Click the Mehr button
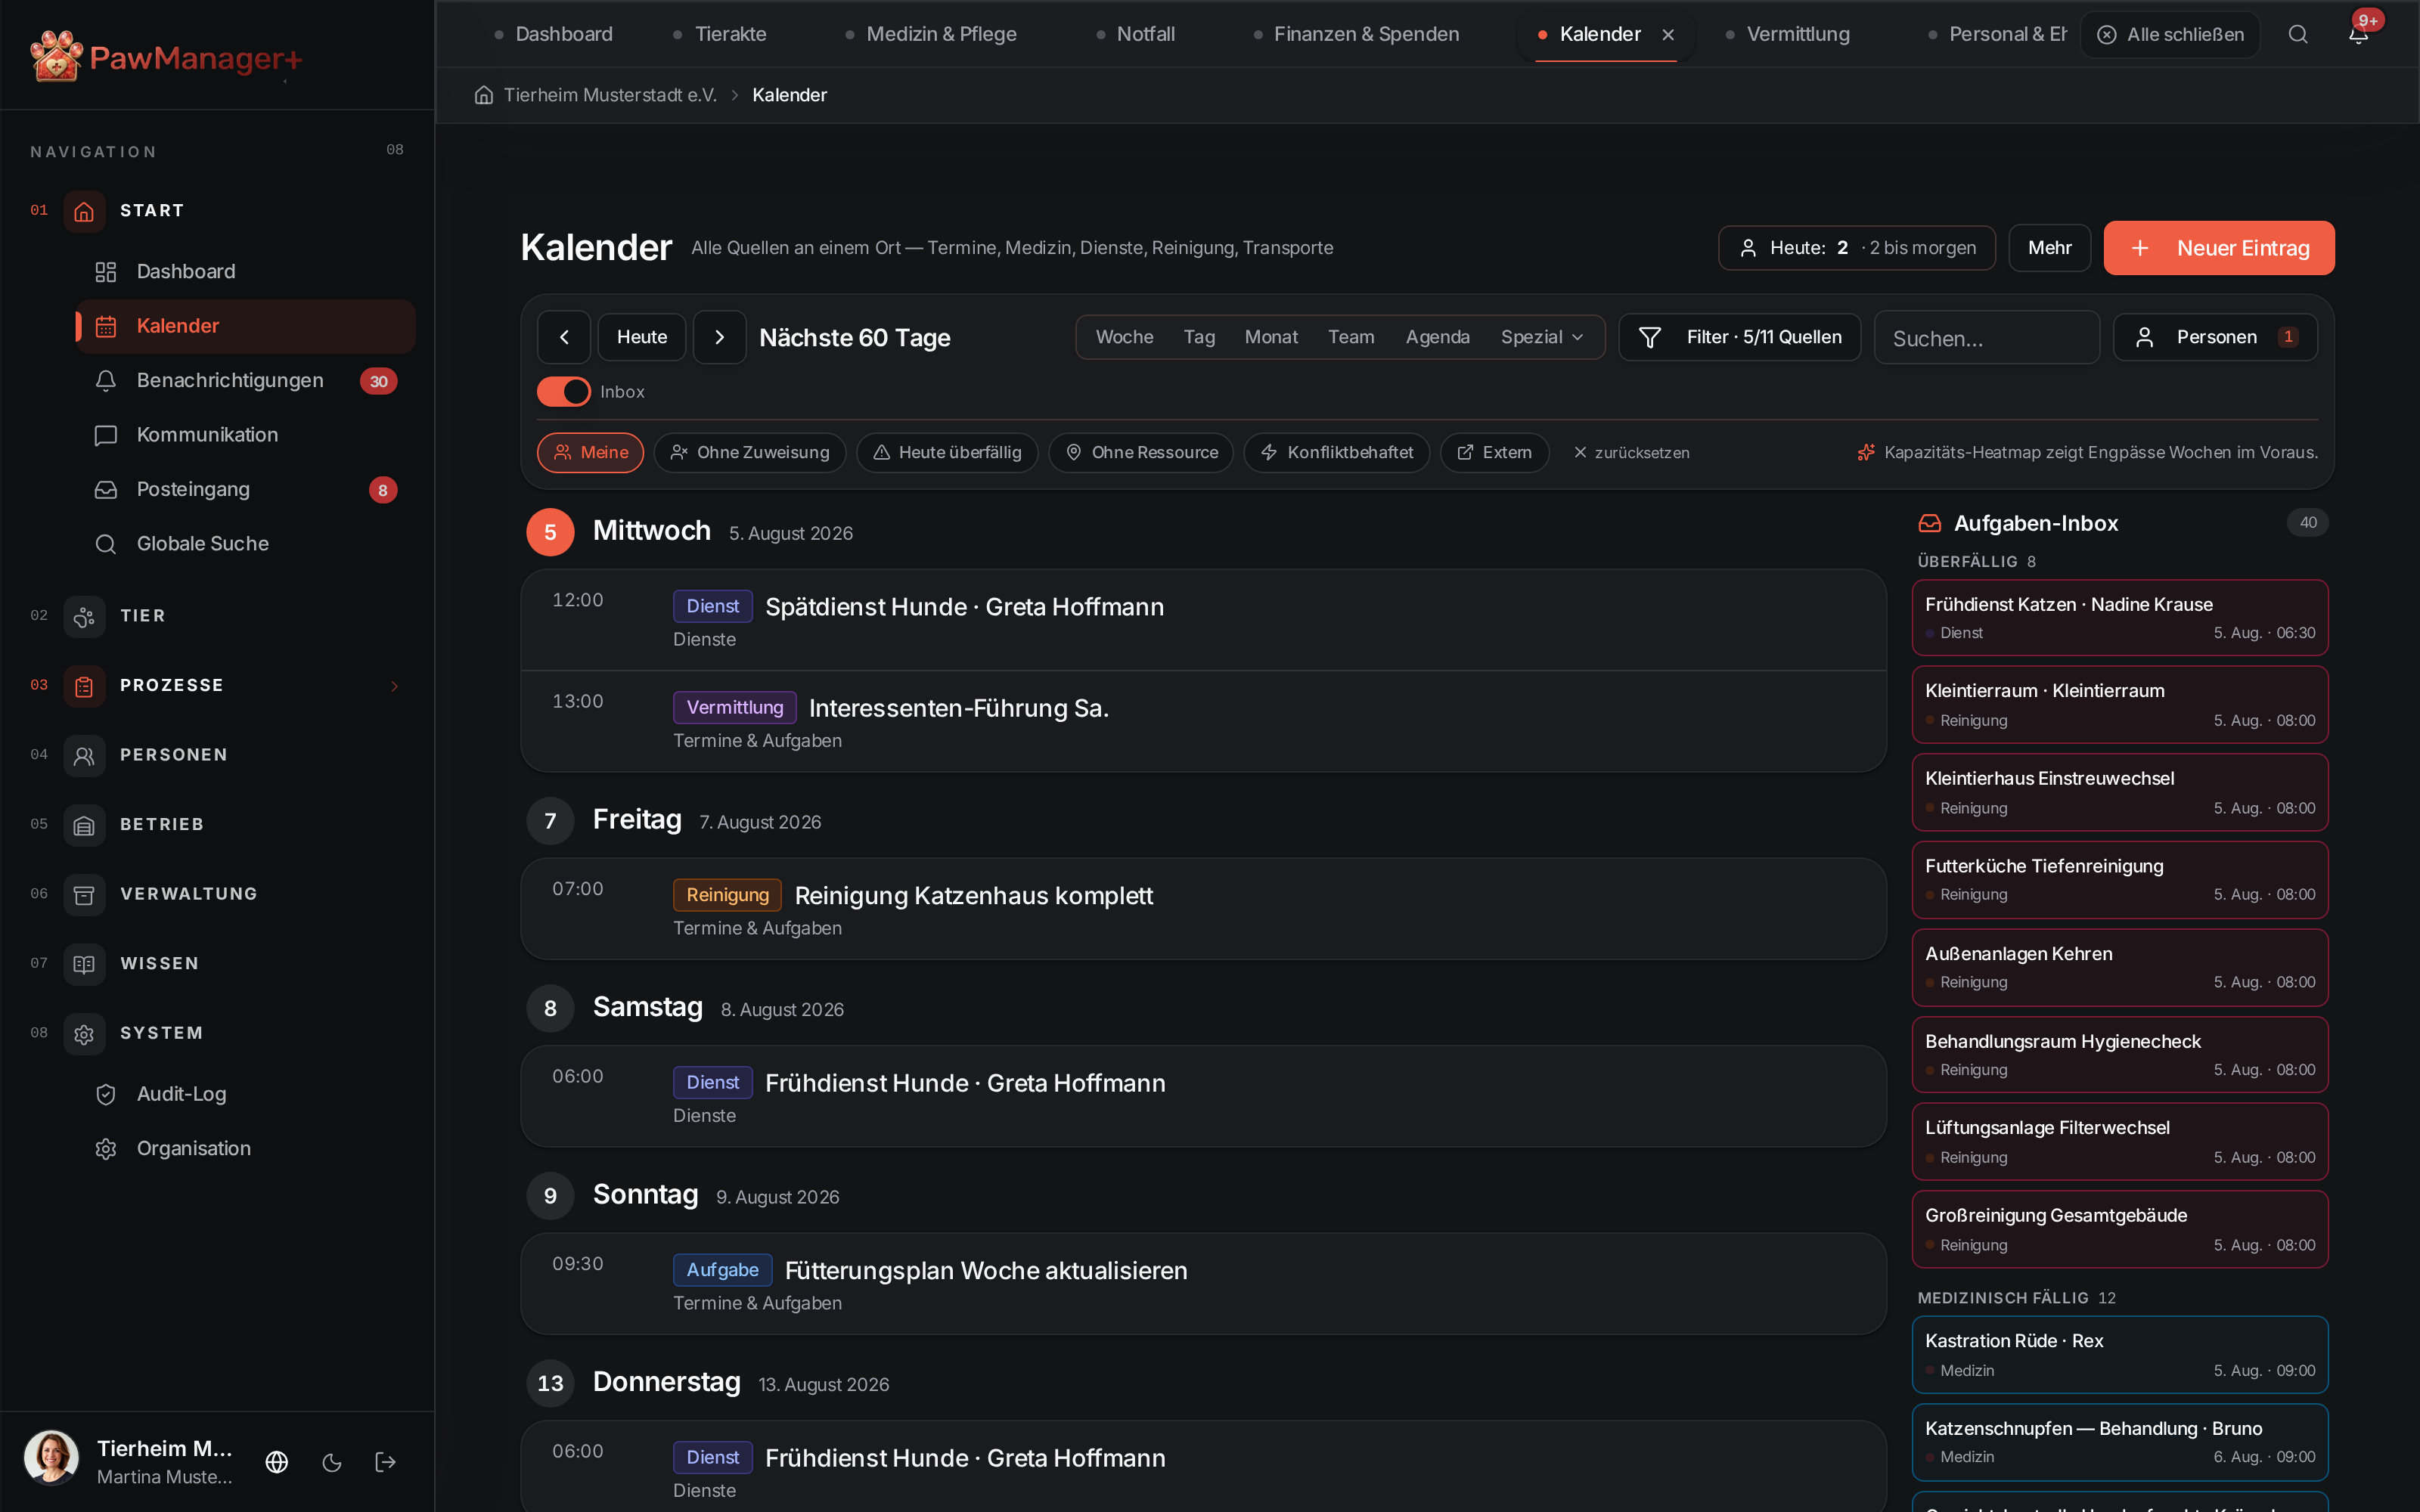 tap(2049, 248)
